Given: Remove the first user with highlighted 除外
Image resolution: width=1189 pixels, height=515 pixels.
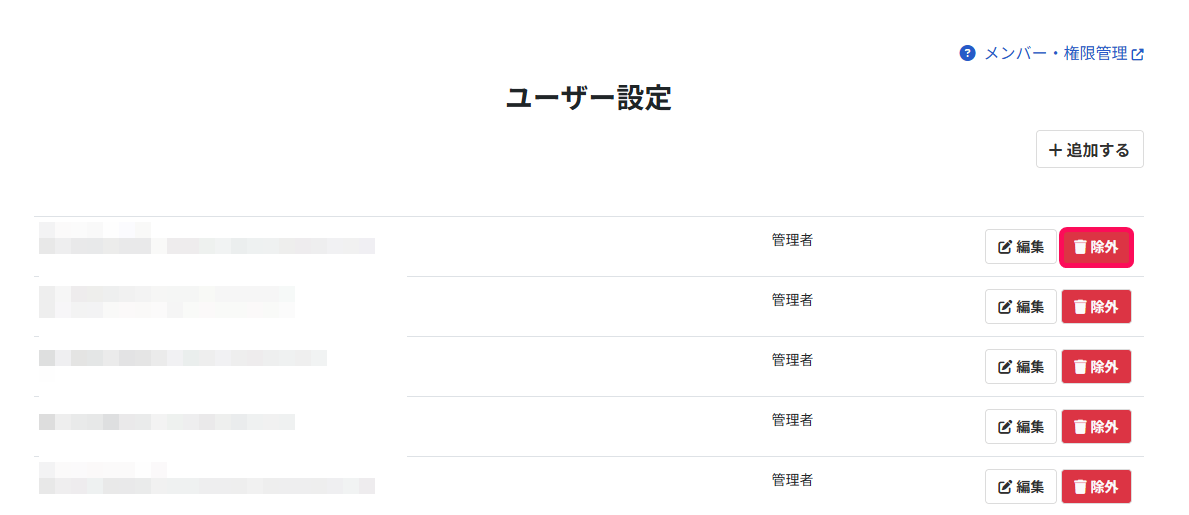Looking at the screenshot, I should click(1096, 247).
